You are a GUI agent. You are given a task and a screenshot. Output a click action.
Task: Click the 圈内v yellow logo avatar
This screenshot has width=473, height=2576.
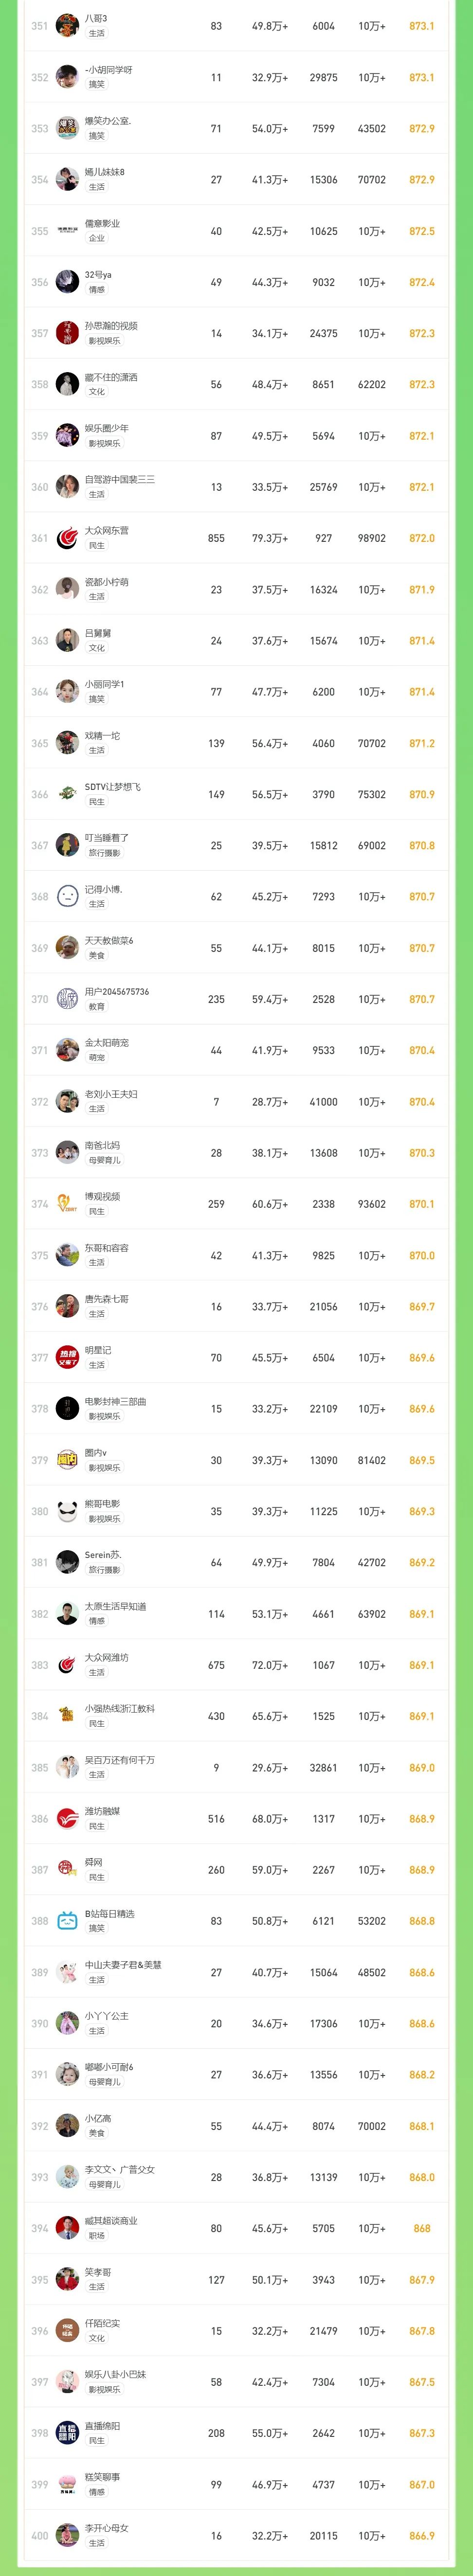click(x=67, y=1460)
